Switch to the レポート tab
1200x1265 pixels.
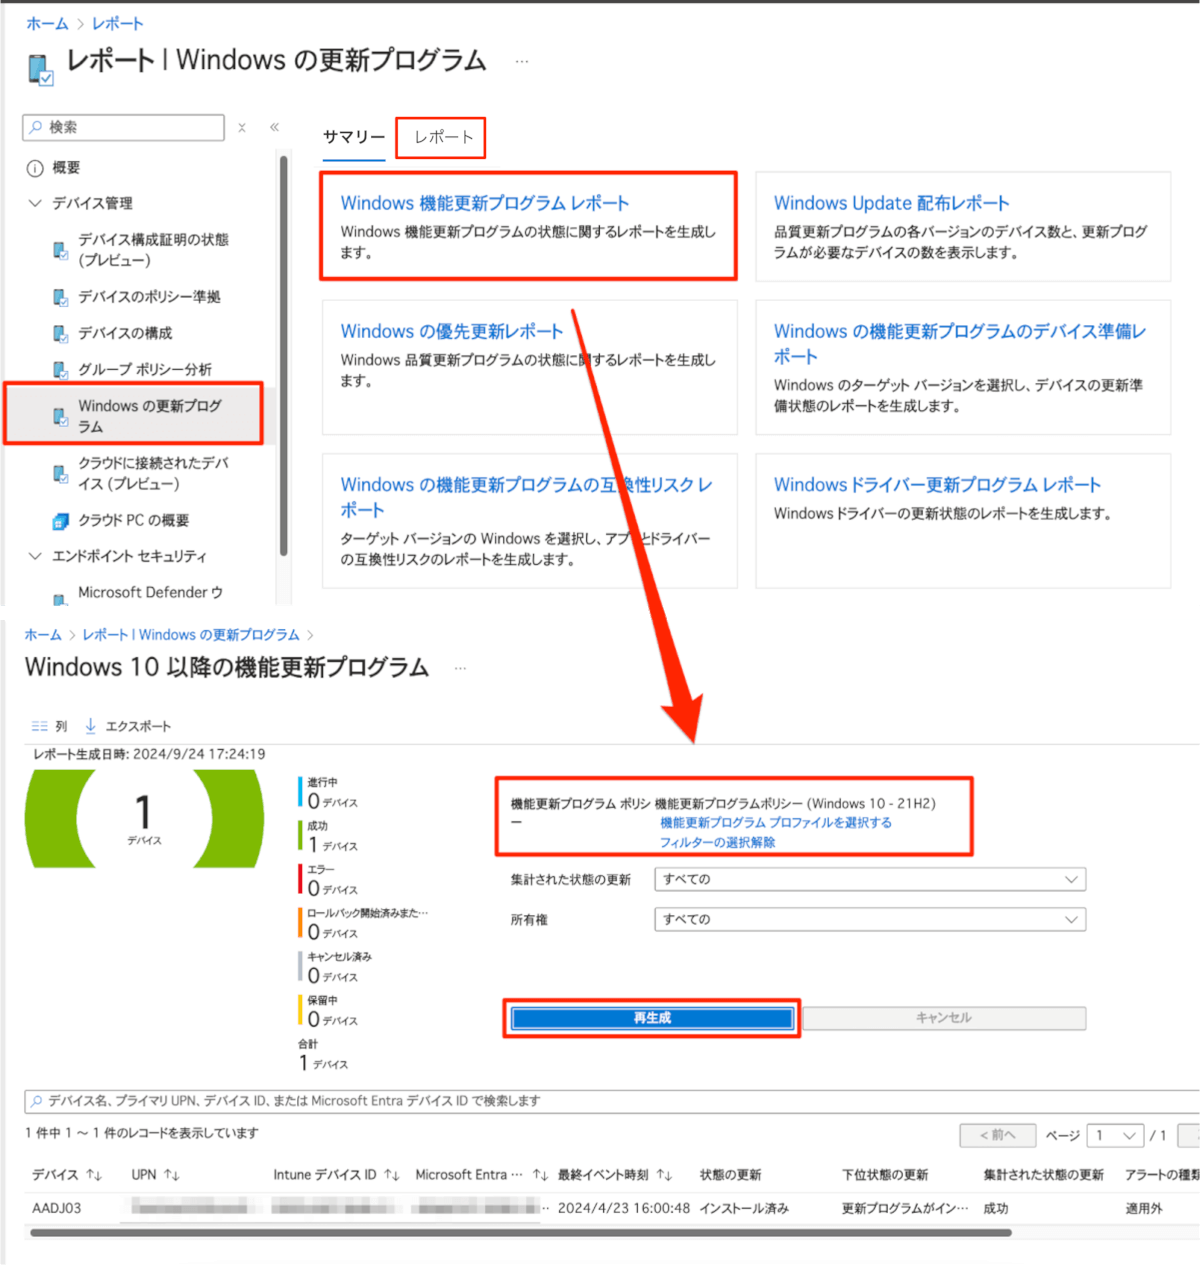[443, 137]
